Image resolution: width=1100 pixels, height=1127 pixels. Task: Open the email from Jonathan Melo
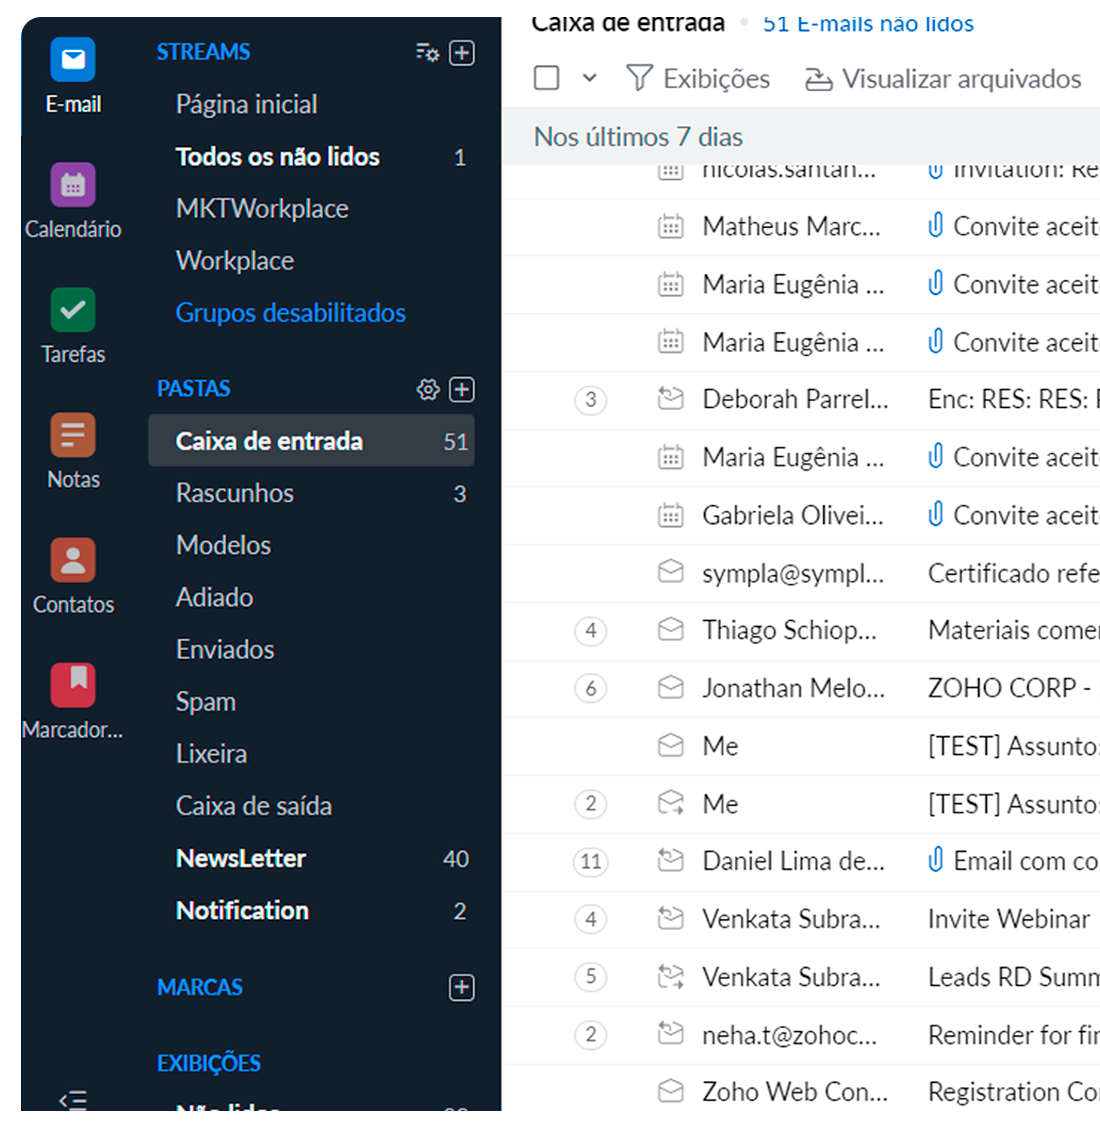[x=793, y=689]
